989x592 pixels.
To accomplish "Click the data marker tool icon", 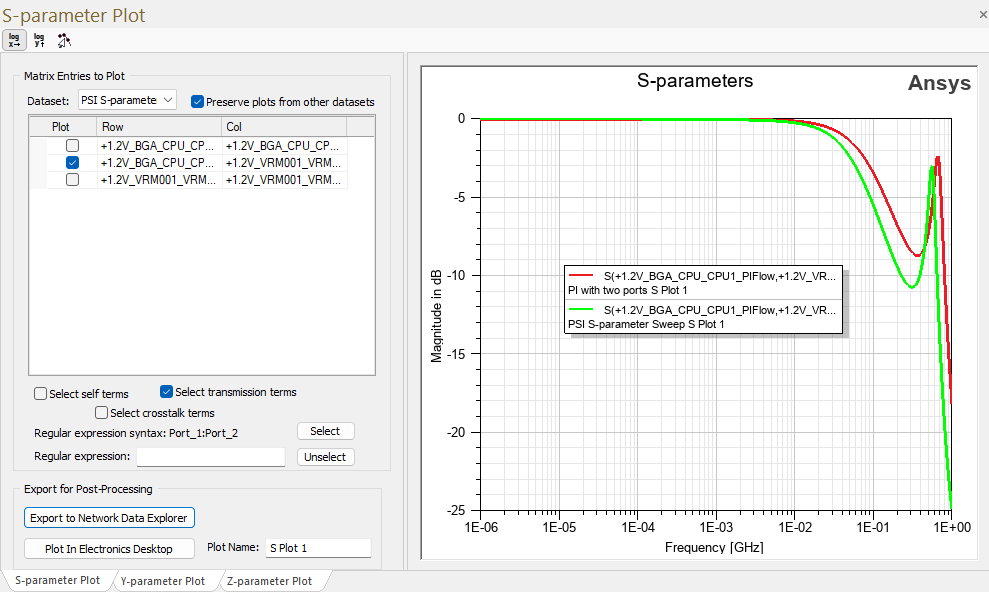I will (64, 41).
